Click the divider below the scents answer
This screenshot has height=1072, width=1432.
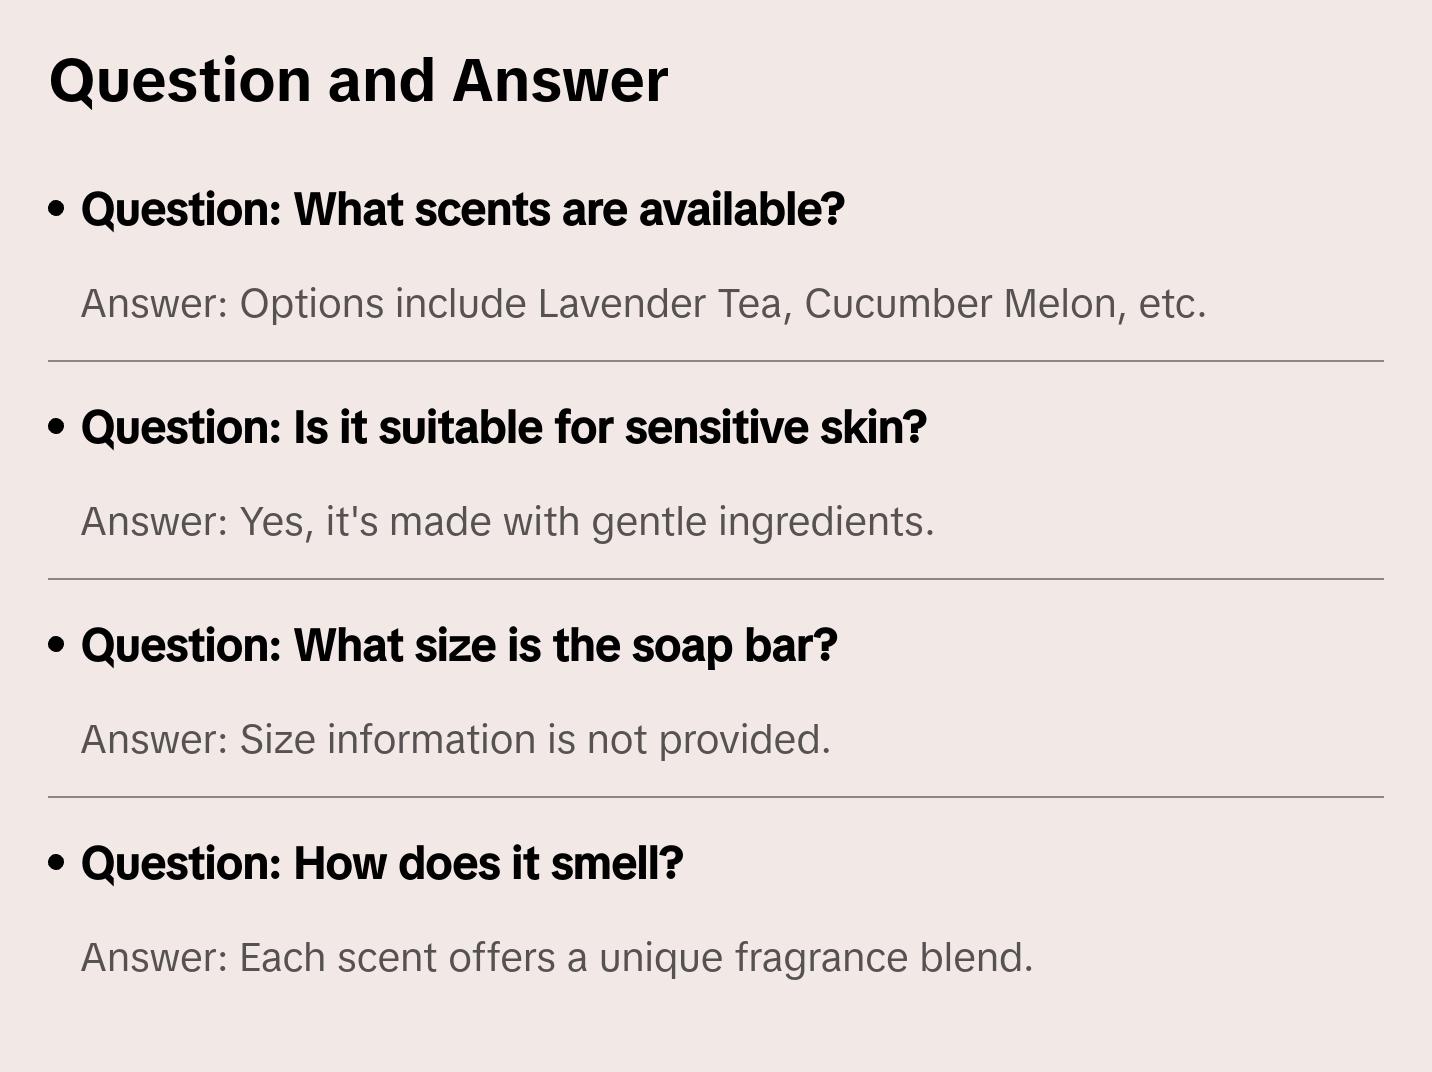coord(715,361)
